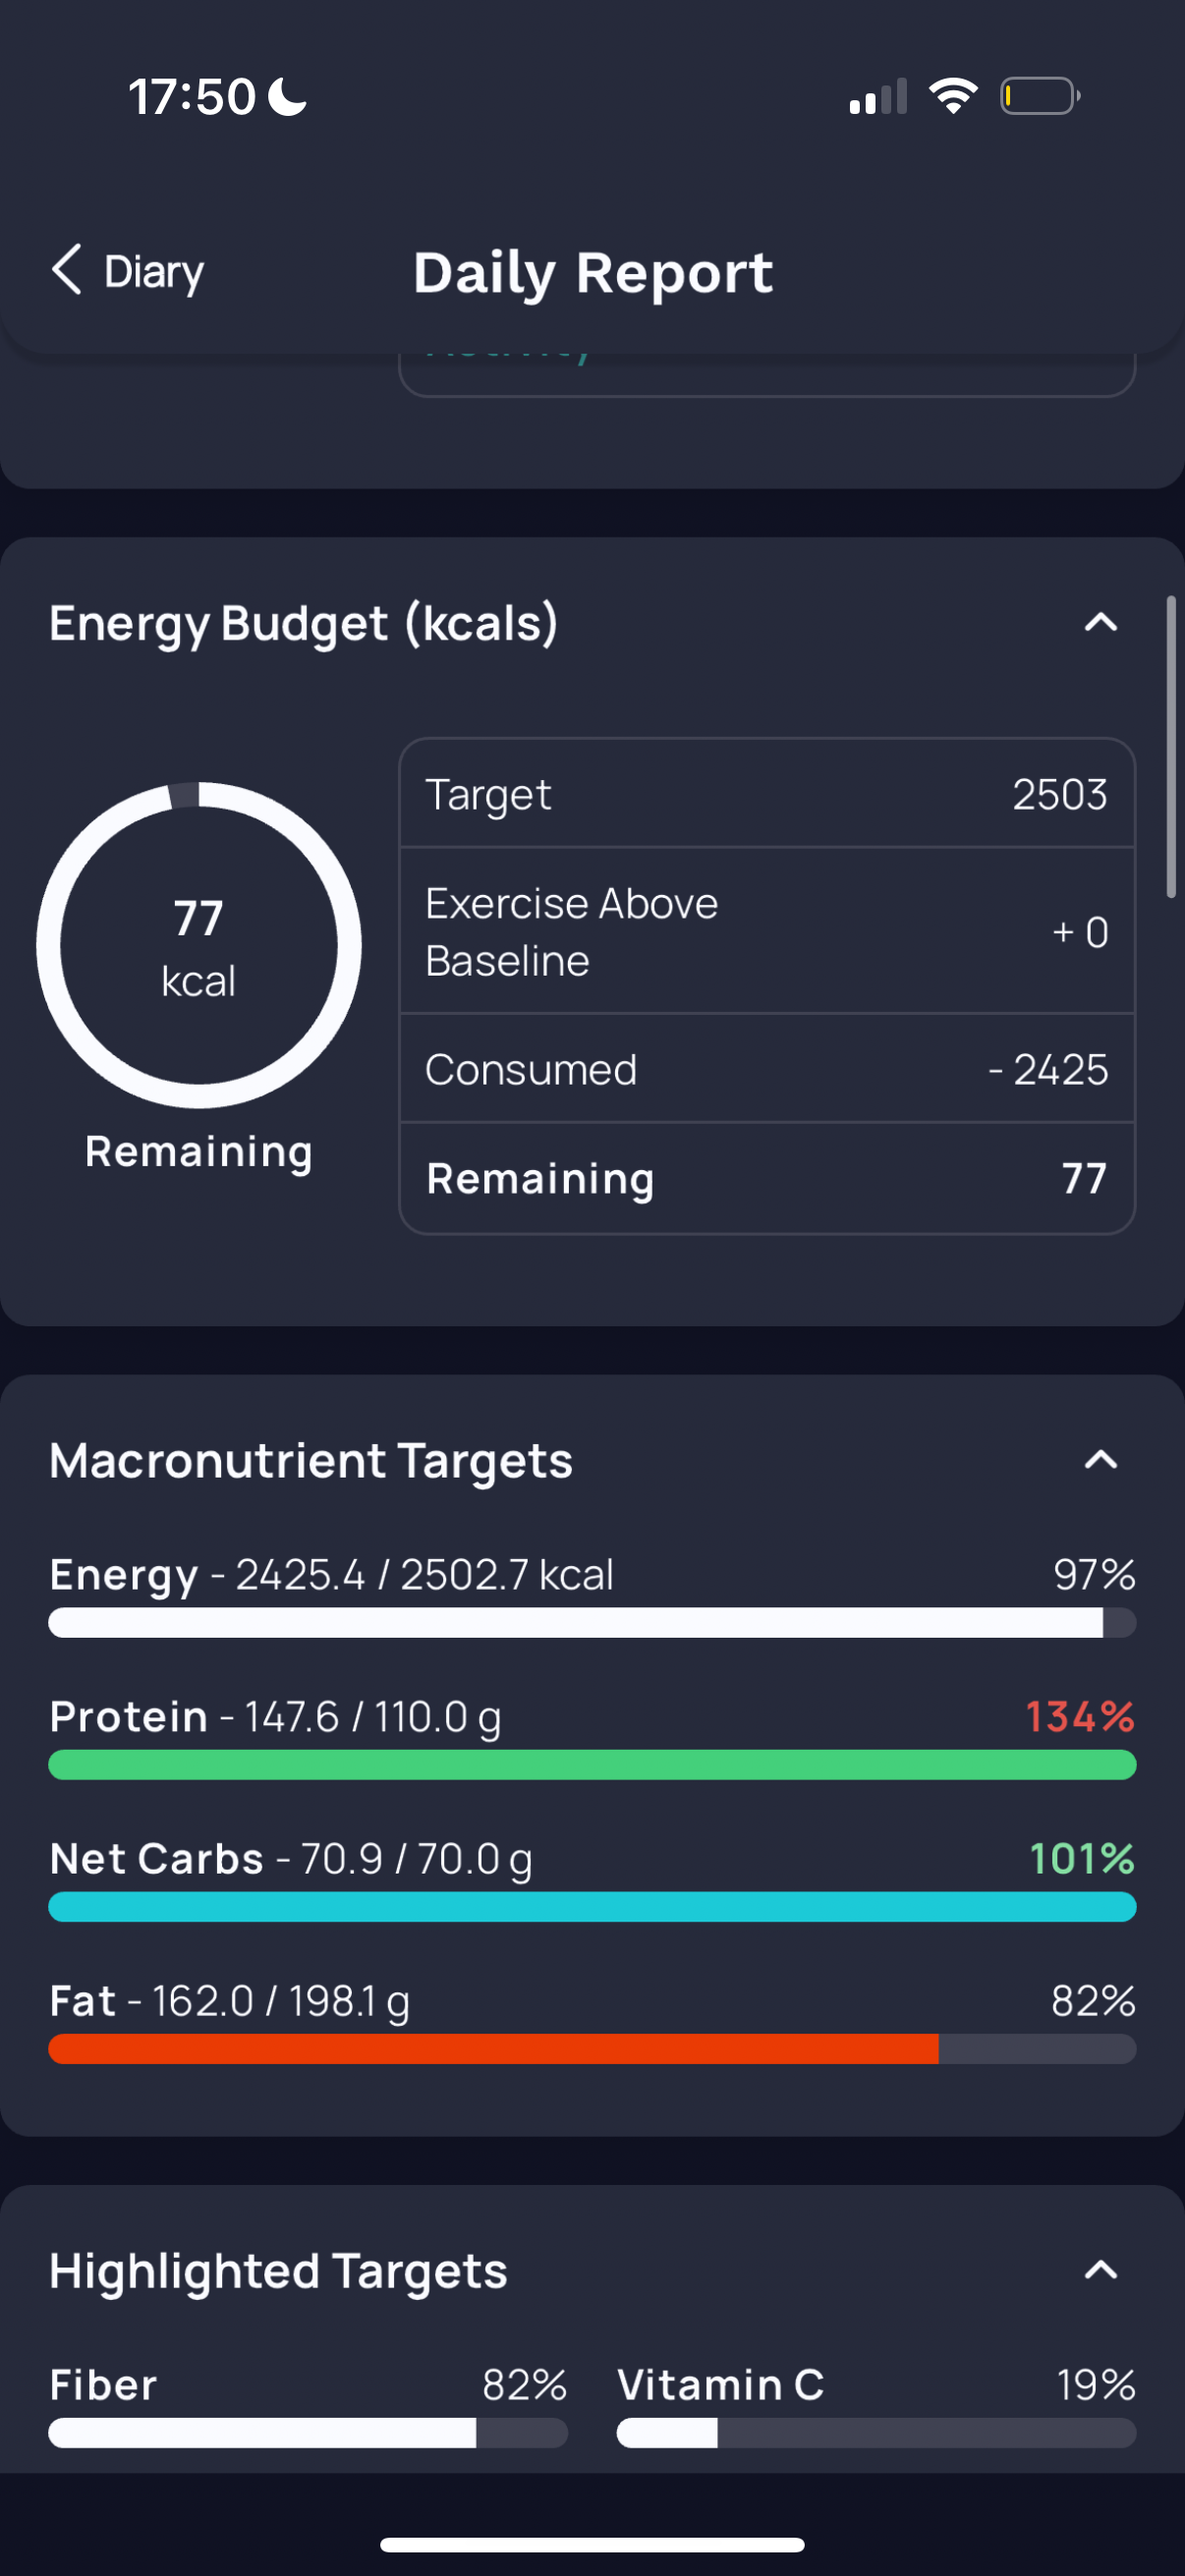1185x2576 pixels.
Task: Collapse the Highlighted Targets section
Action: click(1100, 2270)
